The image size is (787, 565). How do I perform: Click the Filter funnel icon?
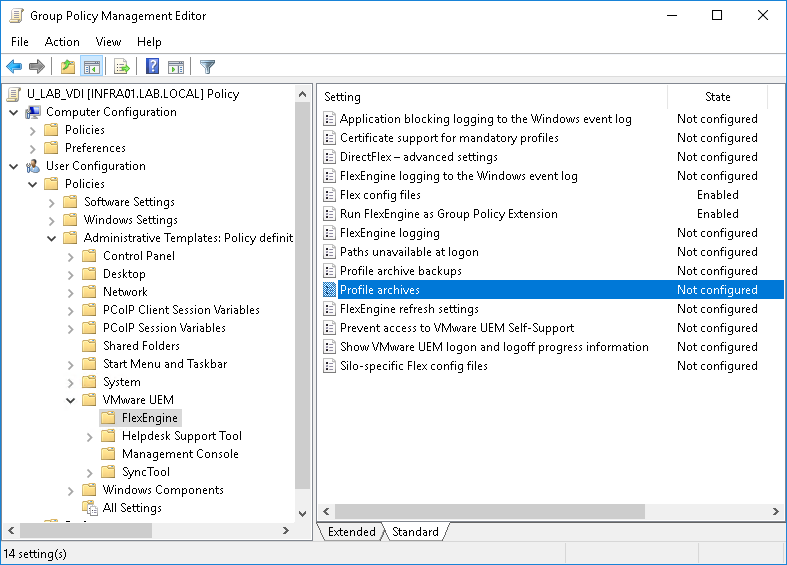(x=207, y=67)
